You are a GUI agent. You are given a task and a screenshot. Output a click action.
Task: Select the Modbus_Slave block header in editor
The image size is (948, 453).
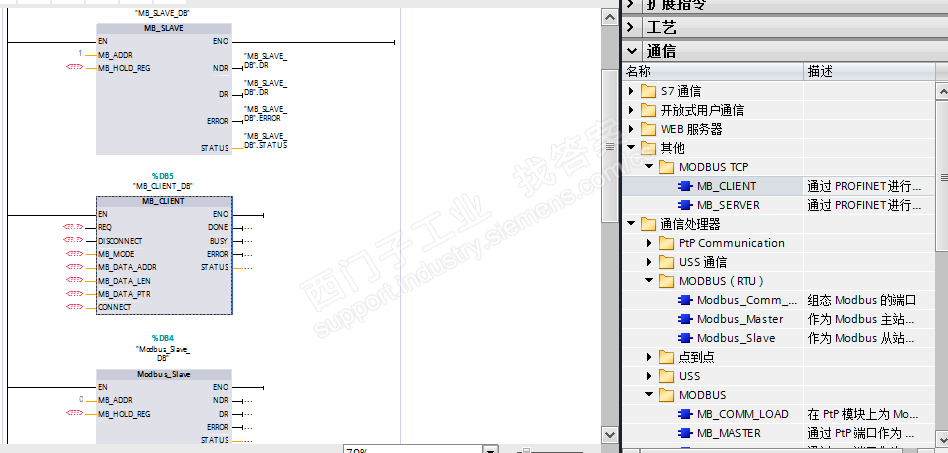pos(164,374)
